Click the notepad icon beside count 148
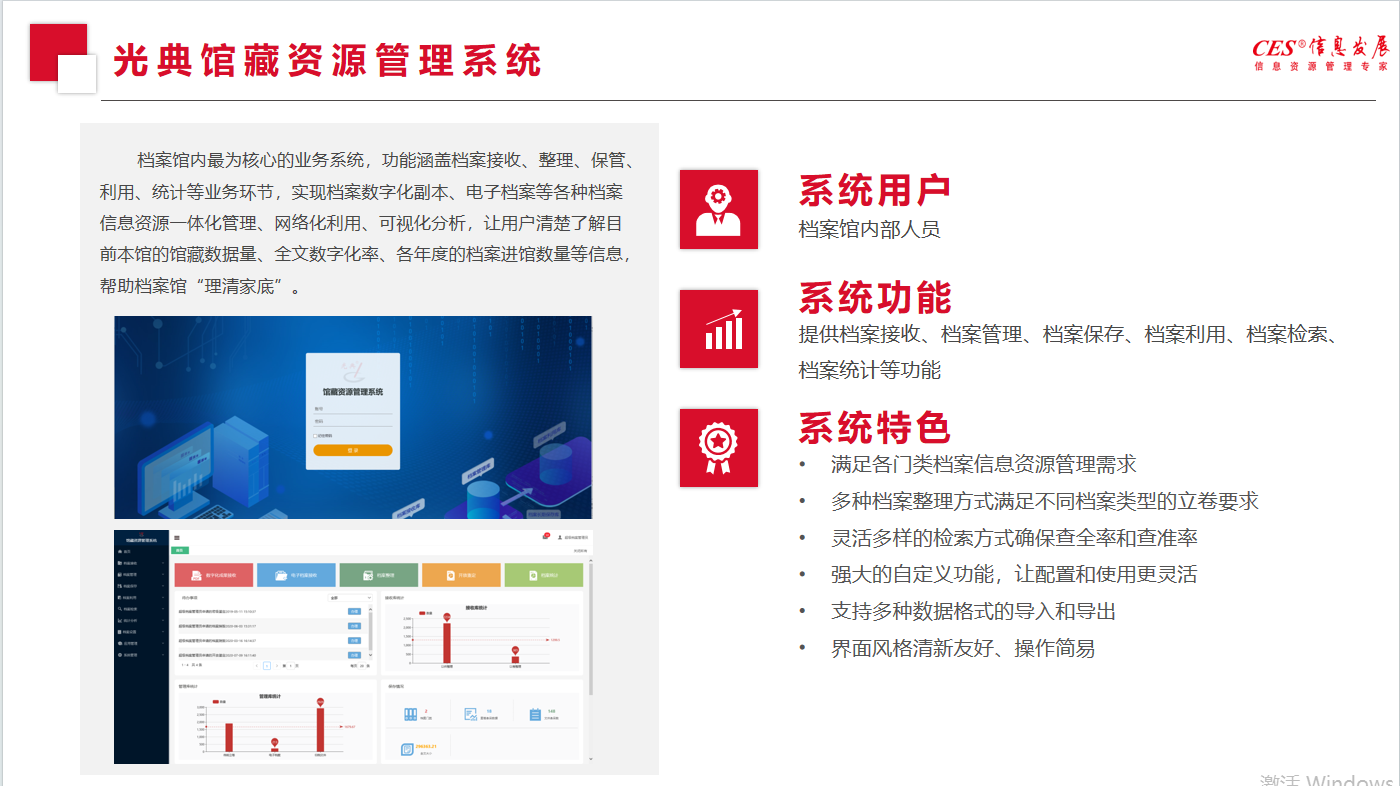This screenshot has height=786, width=1400. pyautogui.click(x=535, y=714)
